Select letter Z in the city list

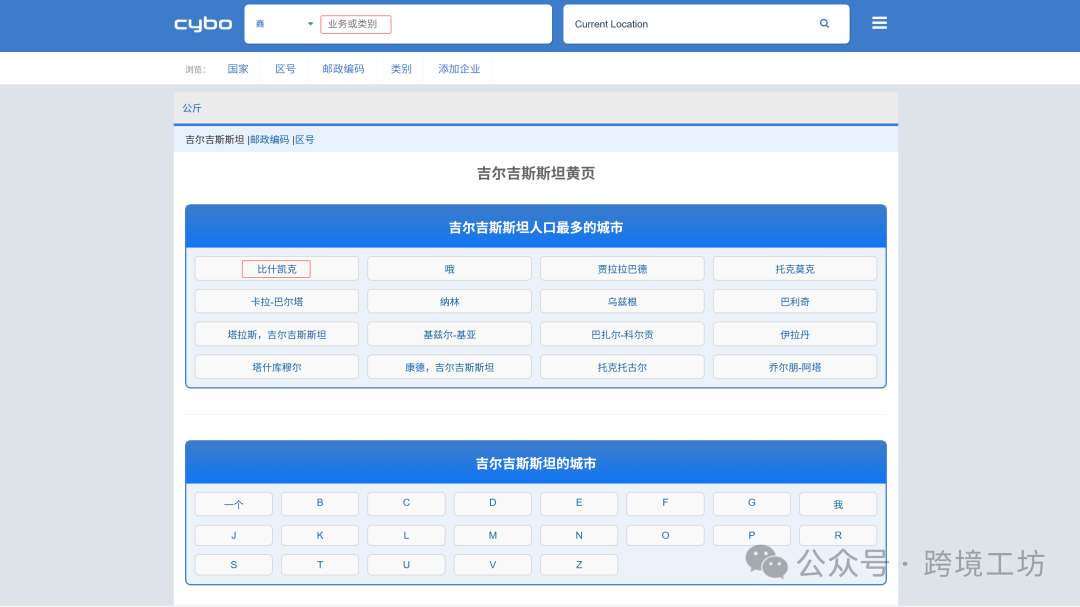[578, 564]
